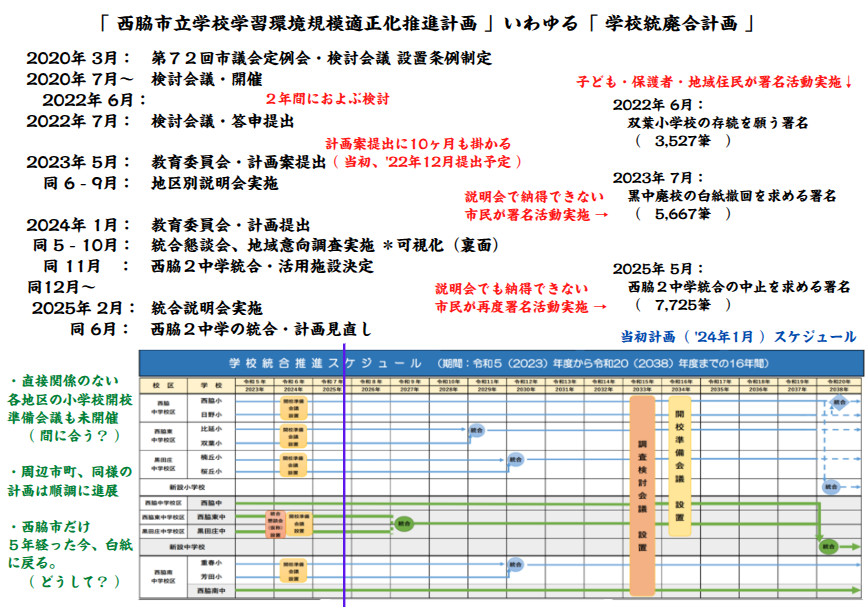This screenshot has width=867, height=607.
Task: Click the blue 統合 marker on 楠丘小 row
Action: click(x=515, y=460)
